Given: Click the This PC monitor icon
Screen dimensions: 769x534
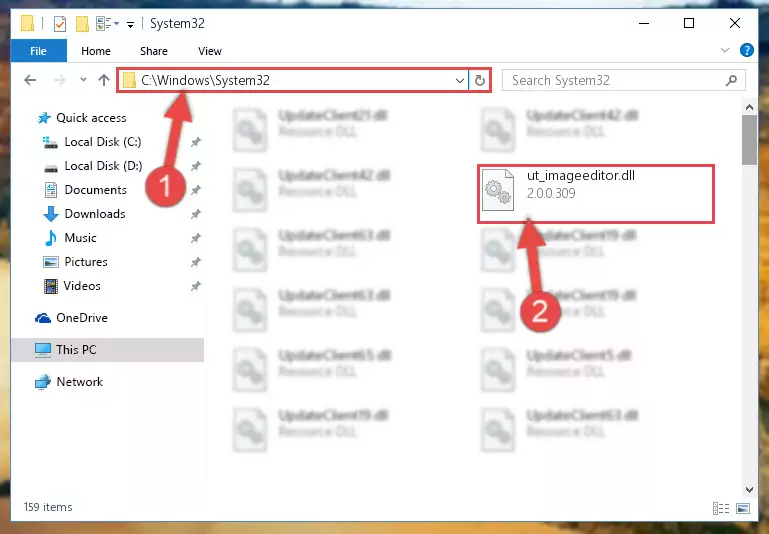Looking at the screenshot, I should [x=43, y=350].
